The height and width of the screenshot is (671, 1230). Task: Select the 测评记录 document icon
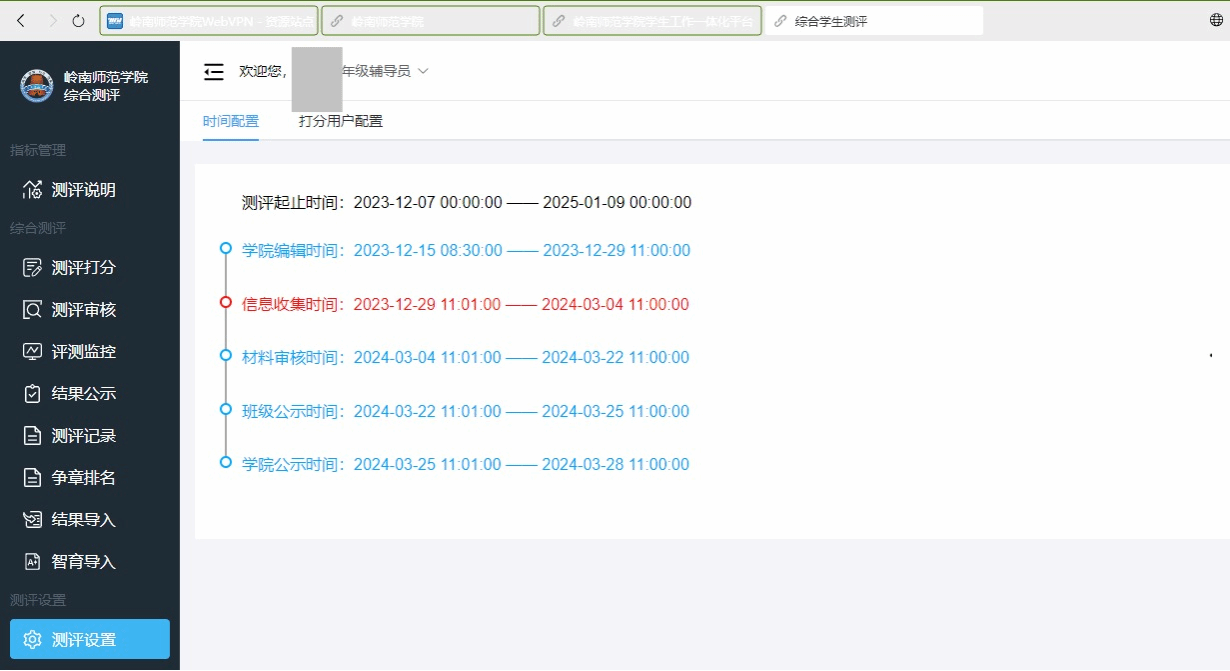click(32, 436)
